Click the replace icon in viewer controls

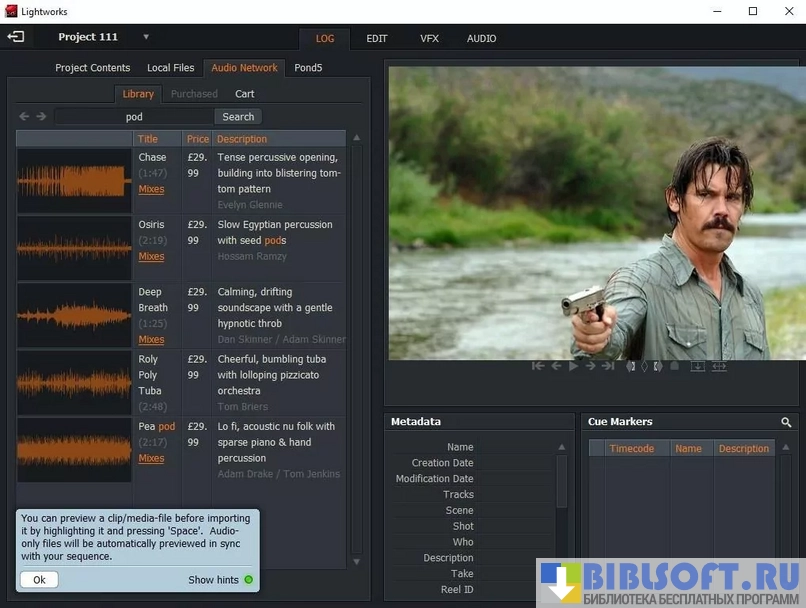719,366
